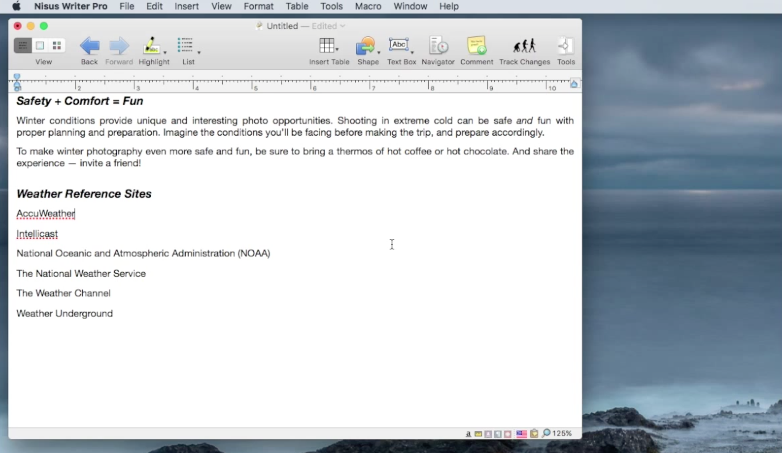Click in paragraph starting To make winter photography
This screenshot has height=453, width=782.
pyautogui.click(x=295, y=157)
